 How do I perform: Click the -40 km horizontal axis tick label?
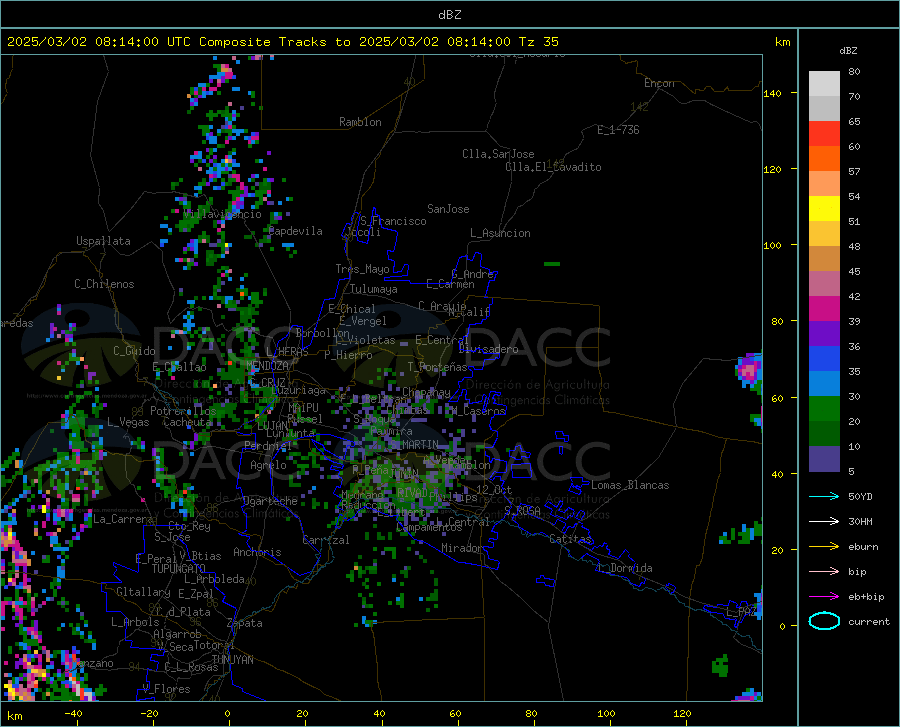[x=73, y=714]
